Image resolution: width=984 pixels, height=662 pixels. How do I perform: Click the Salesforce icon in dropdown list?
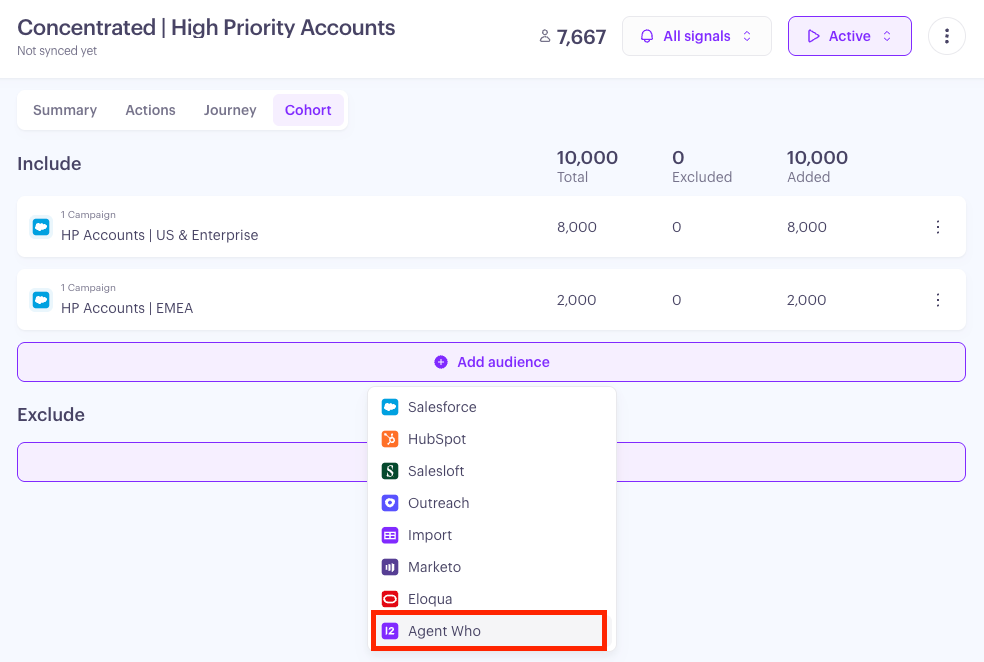click(390, 407)
